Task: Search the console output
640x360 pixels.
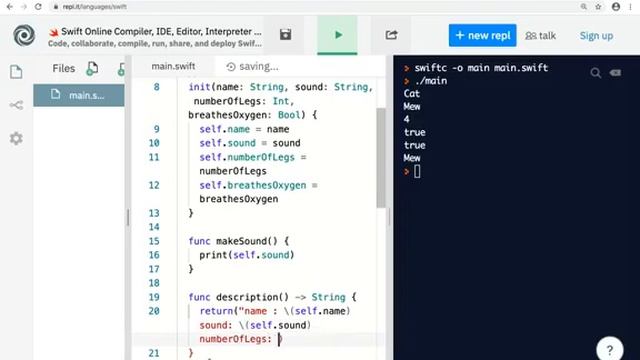Action: (596, 73)
